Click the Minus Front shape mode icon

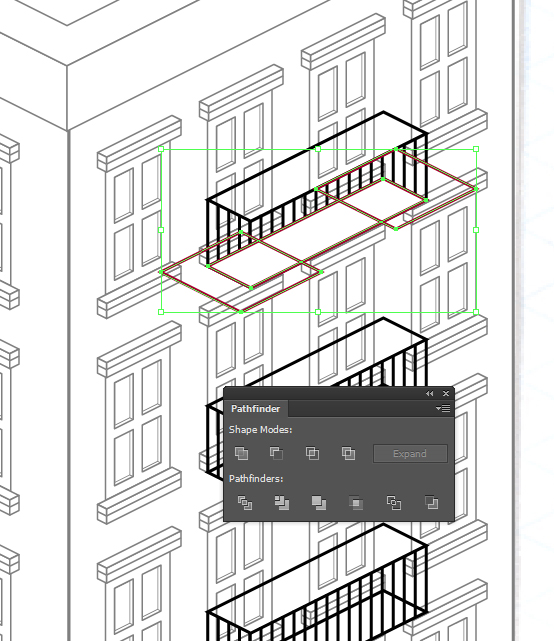click(276, 453)
